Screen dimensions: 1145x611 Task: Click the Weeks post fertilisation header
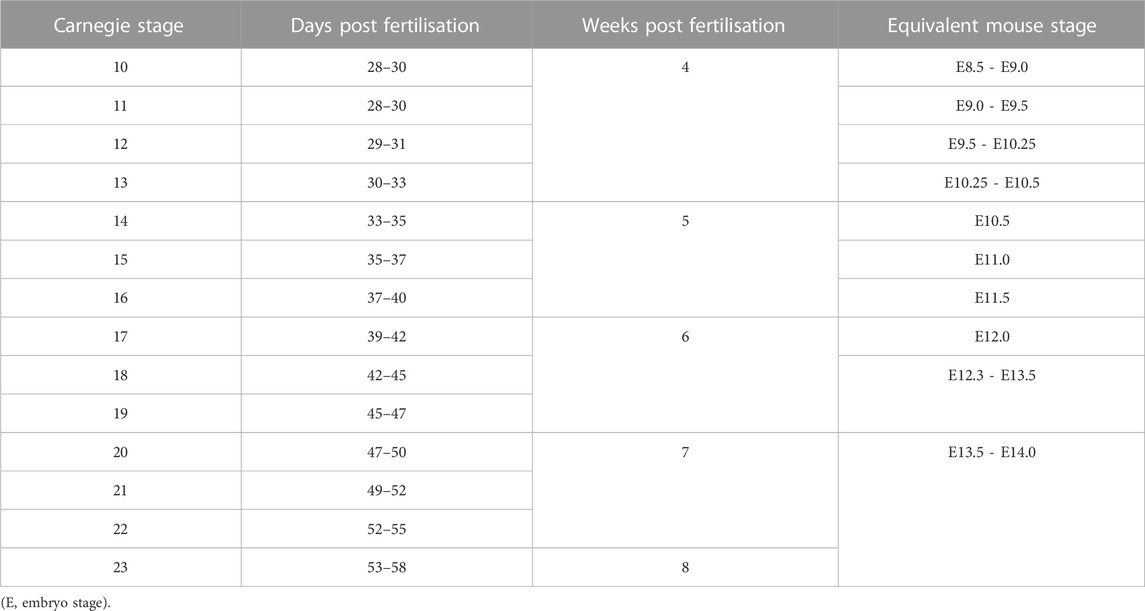685,26
